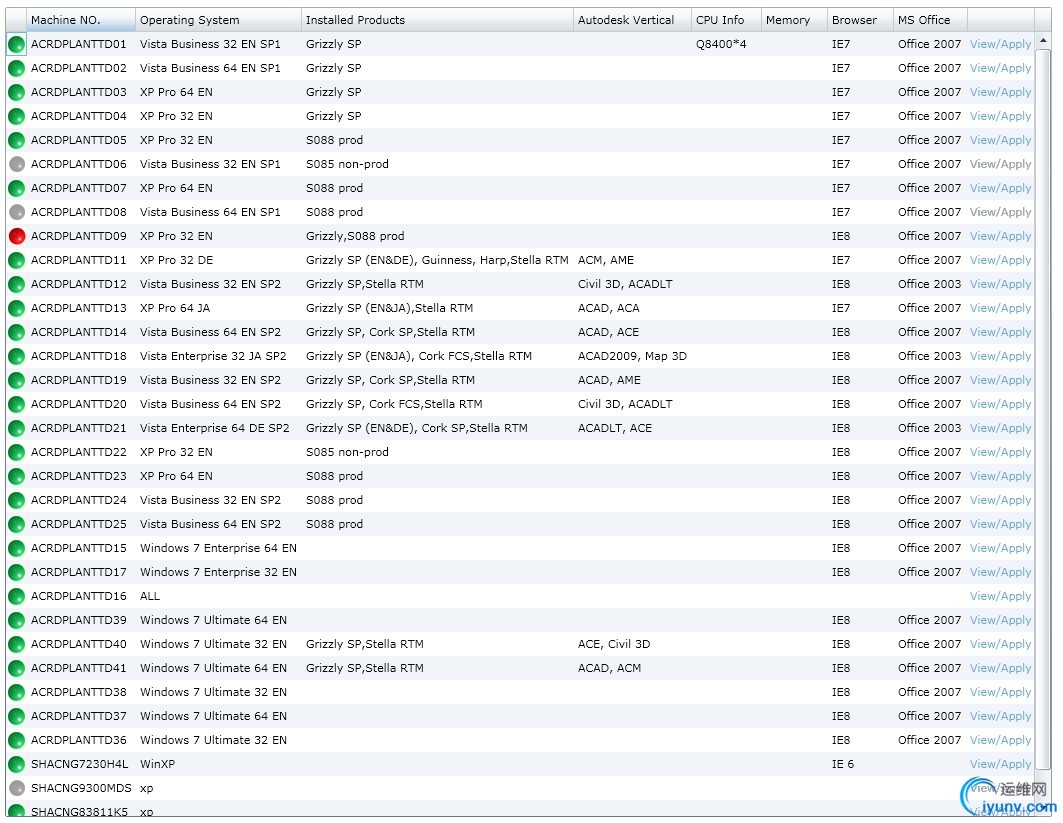The width and height of the screenshot is (1063, 823).
Task: Click green status icon for ACRDPLANTTD38
Action: click(16, 693)
